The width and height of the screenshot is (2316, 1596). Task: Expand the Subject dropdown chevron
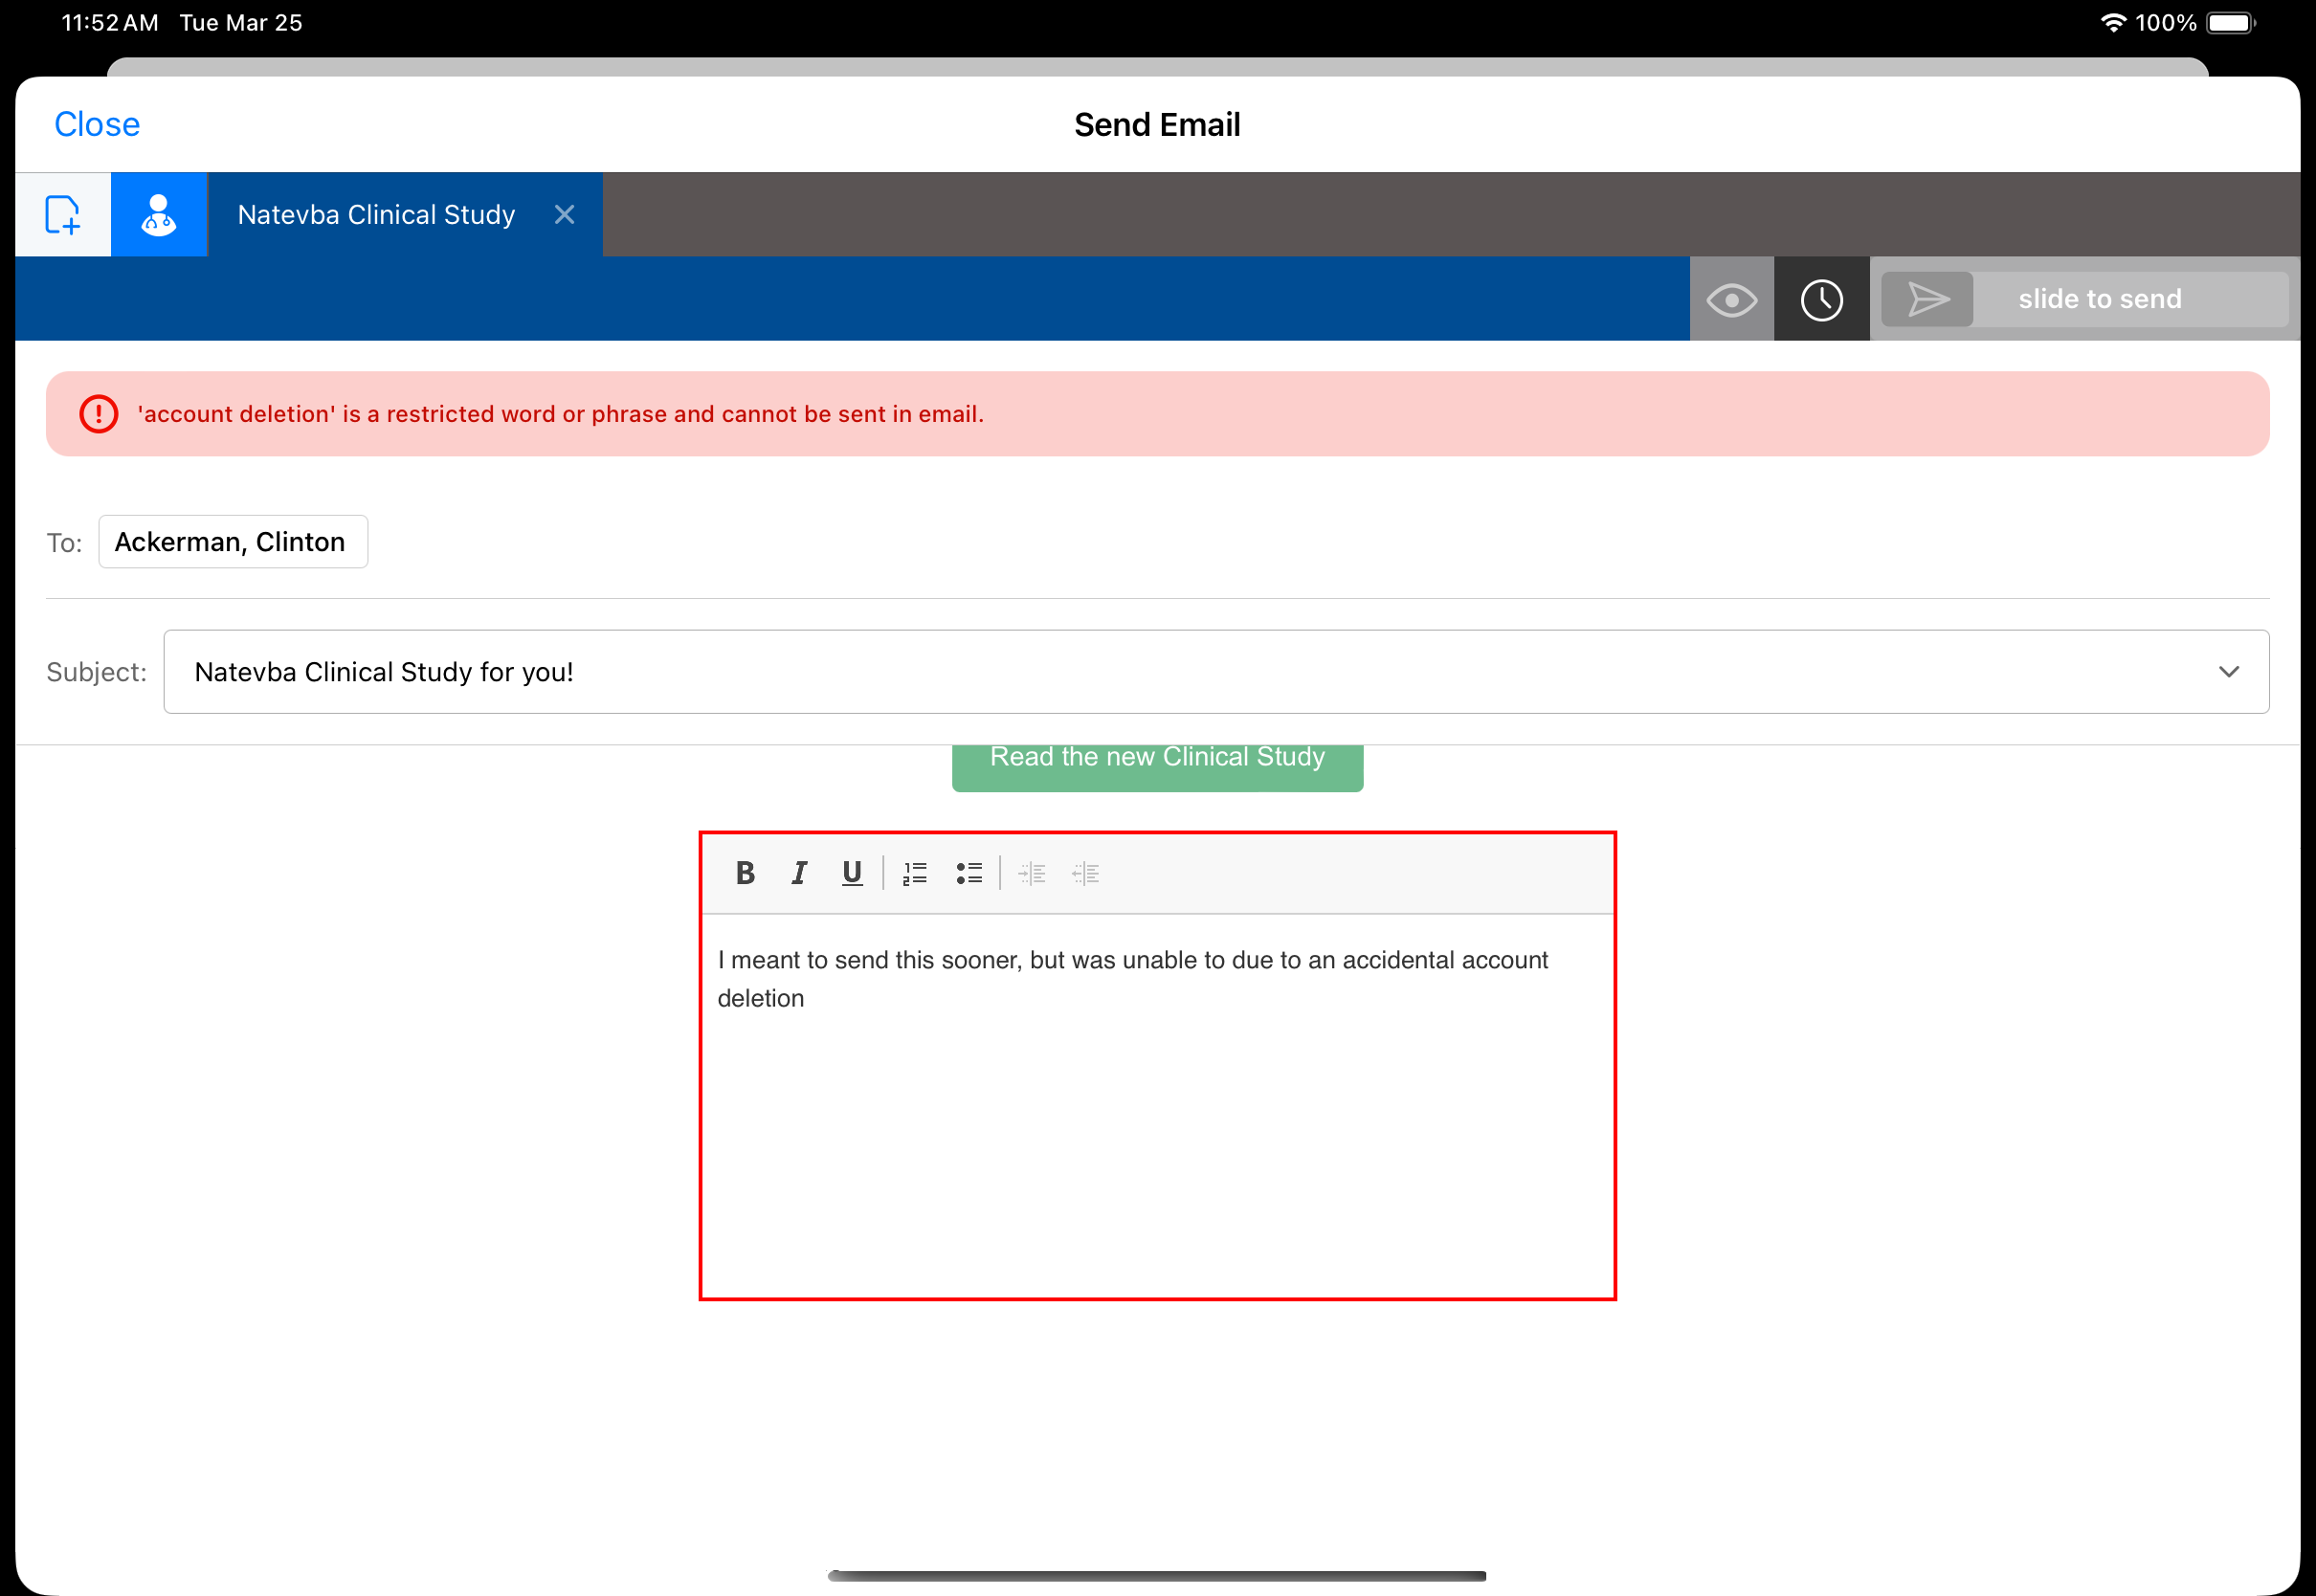(2228, 672)
